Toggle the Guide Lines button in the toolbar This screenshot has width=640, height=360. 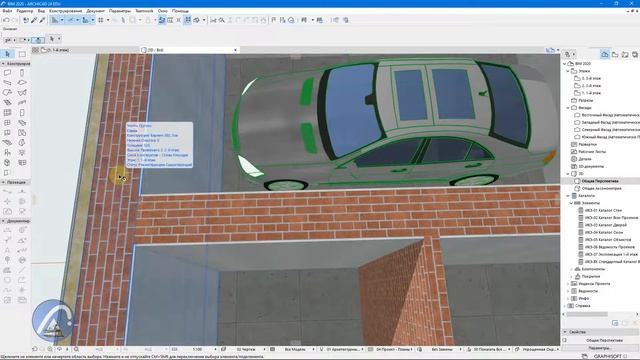click(x=55, y=20)
